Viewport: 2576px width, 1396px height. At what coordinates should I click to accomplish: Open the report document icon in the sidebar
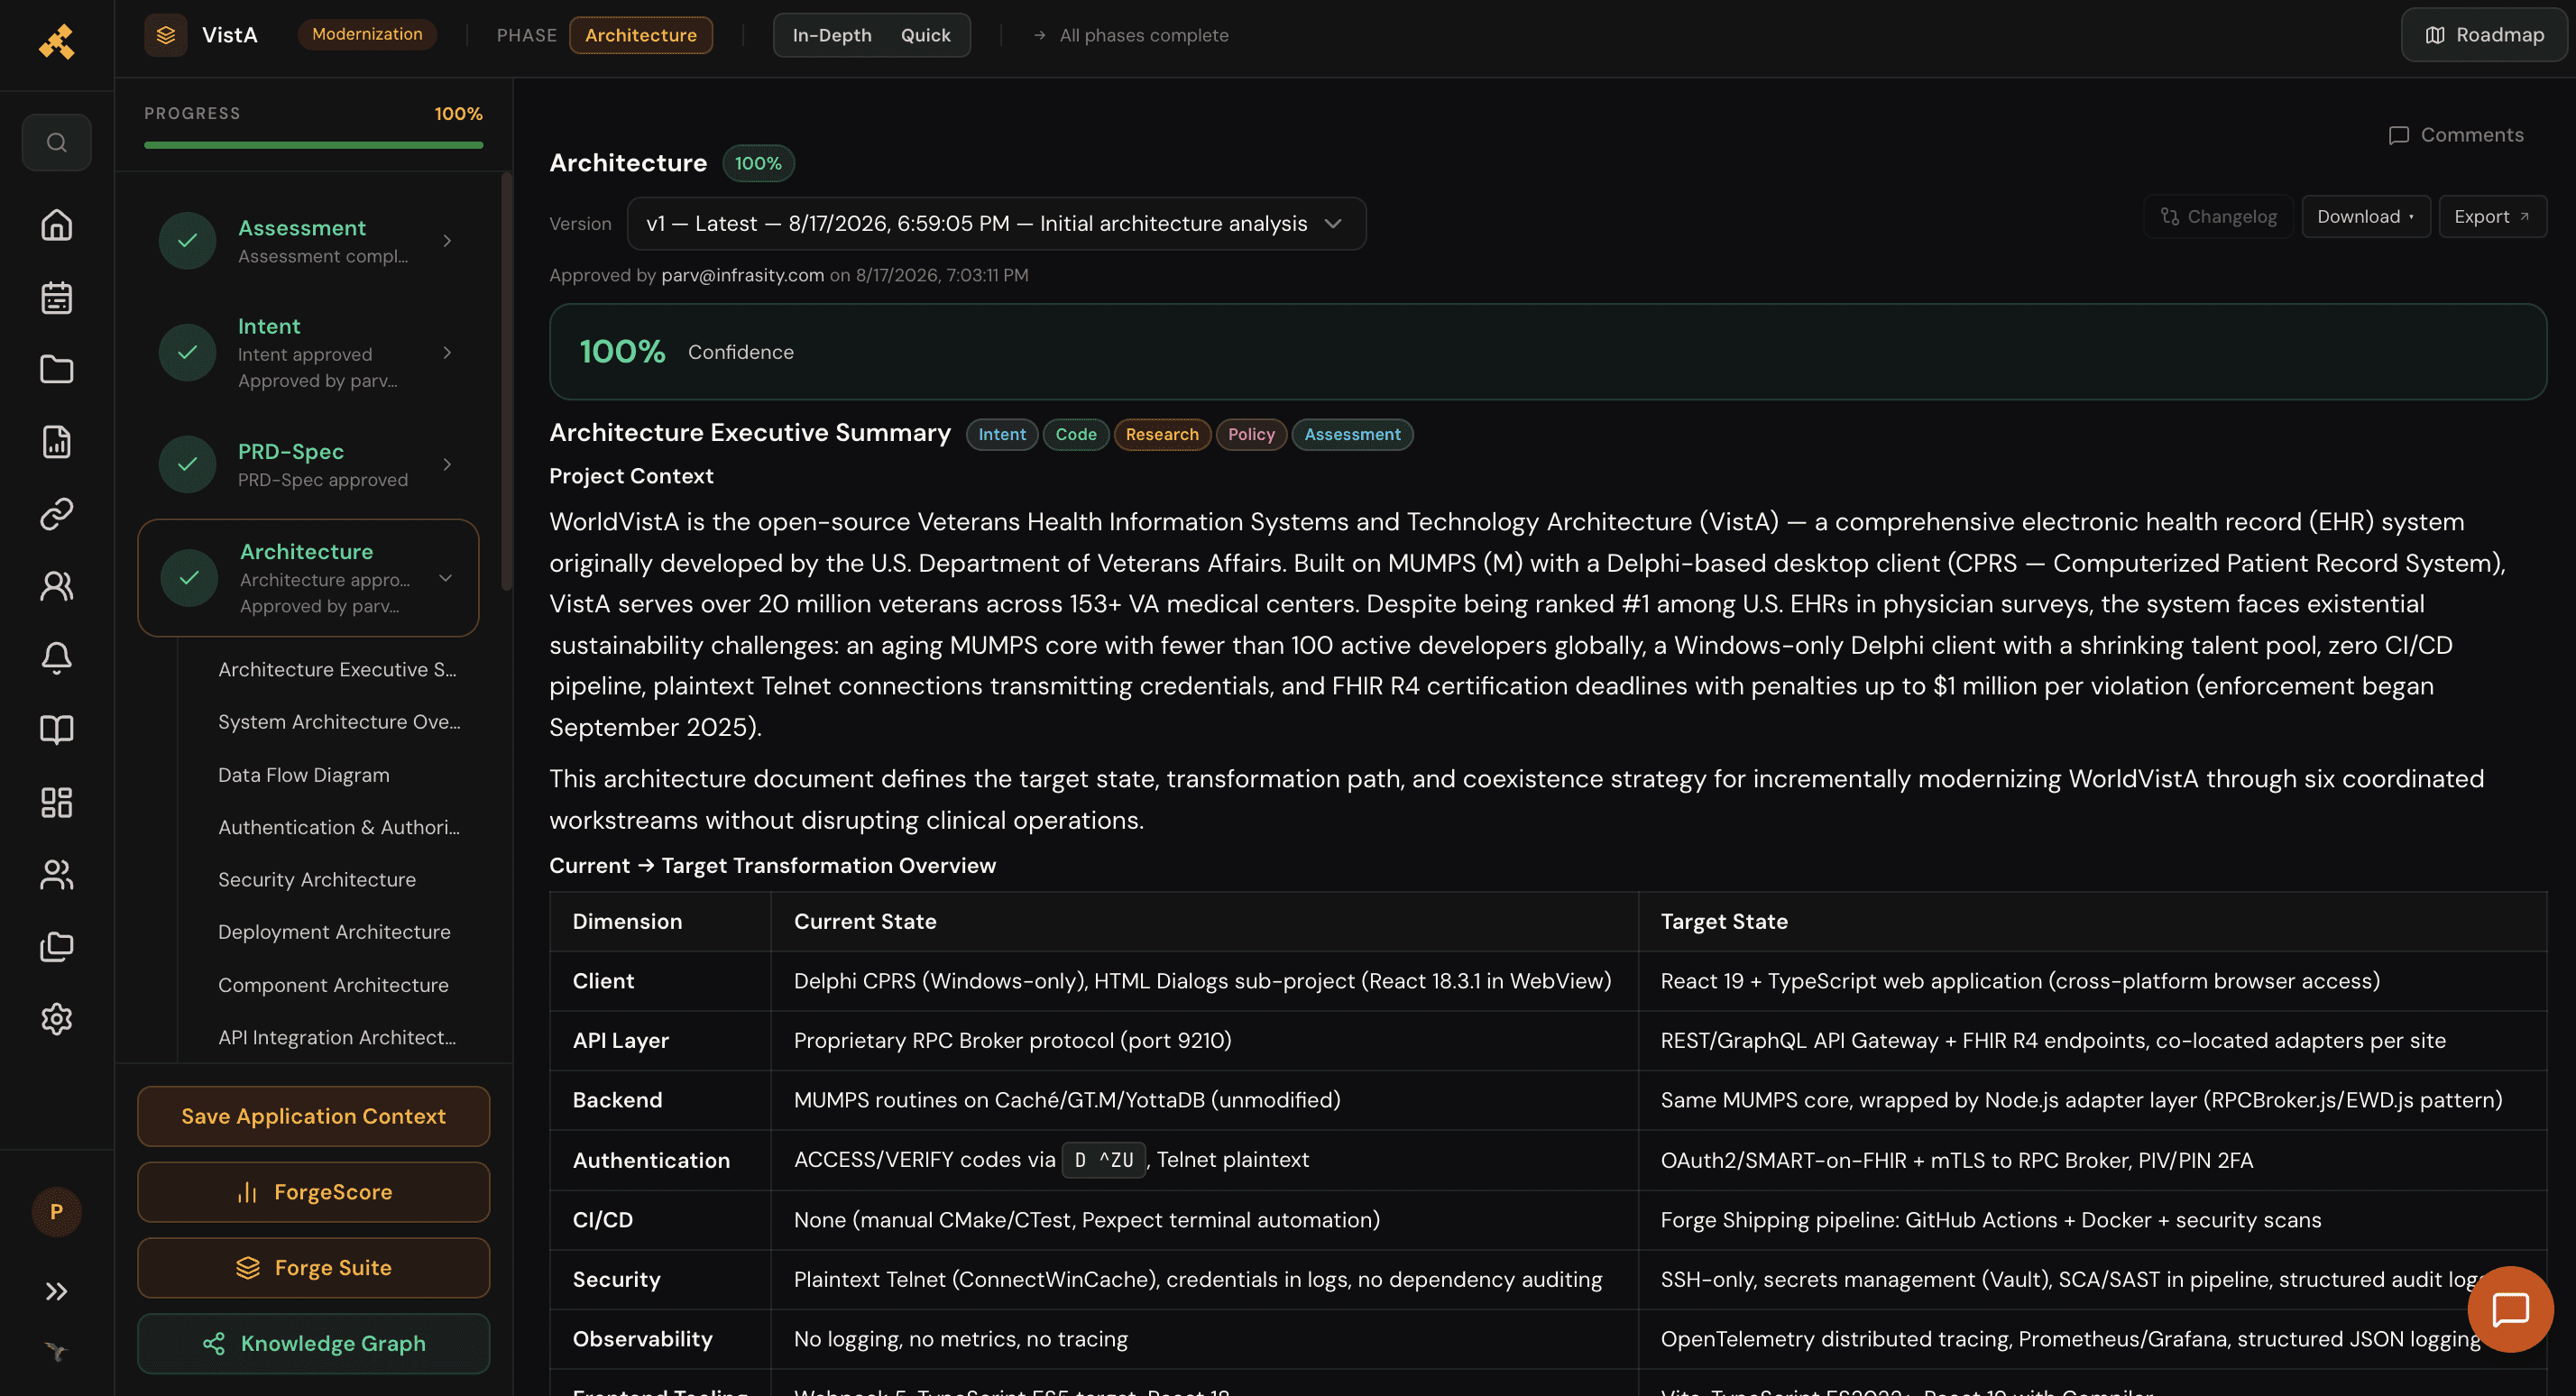coord(57,441)
